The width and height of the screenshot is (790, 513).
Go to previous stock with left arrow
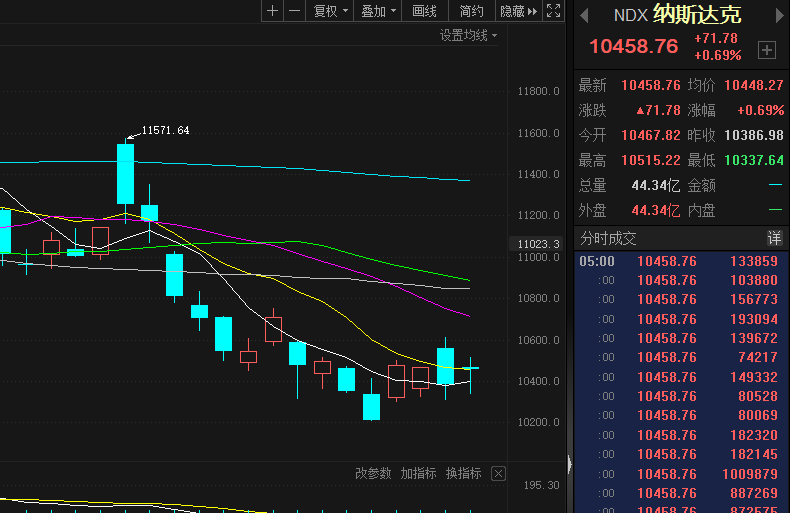click(584, 14)
